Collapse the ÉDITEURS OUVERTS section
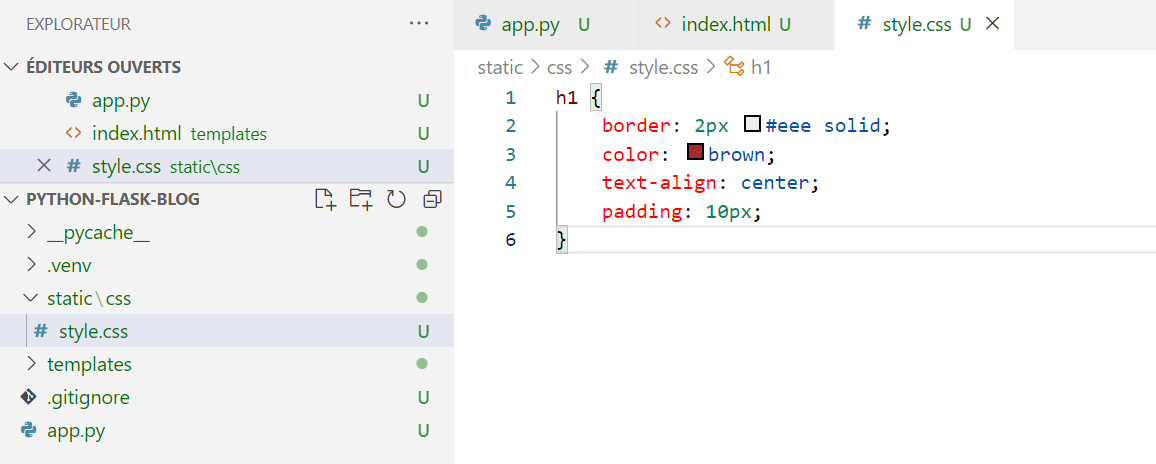This screenshot has height=464, width=1156. pyautogui.click(x=12, y=67)
